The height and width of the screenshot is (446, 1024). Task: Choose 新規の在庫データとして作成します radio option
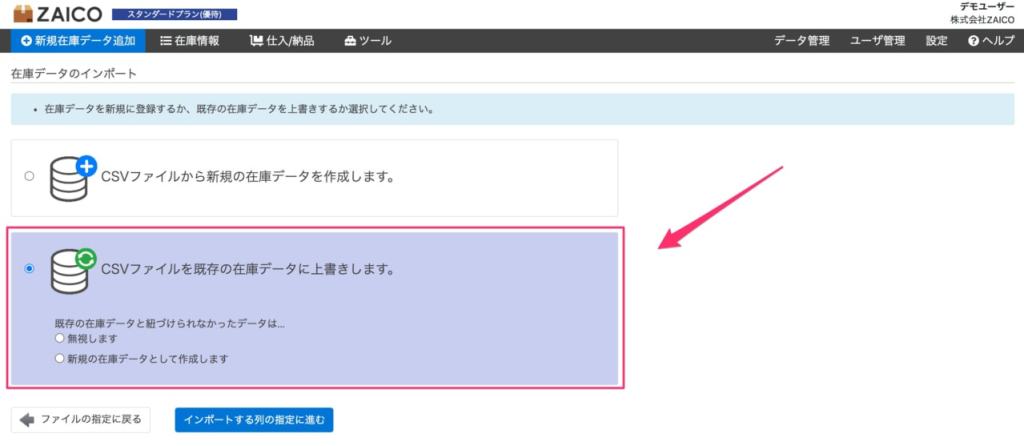pyautogui.click(x=59, y=358)
